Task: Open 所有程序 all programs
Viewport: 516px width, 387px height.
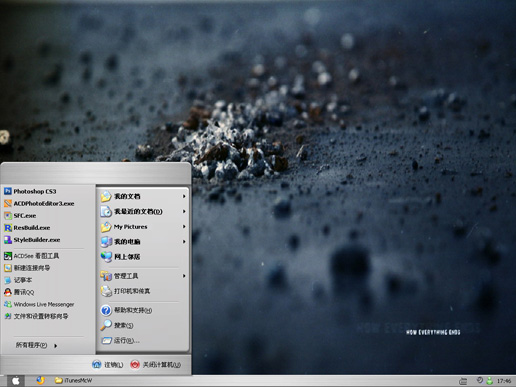Action: click(36, 345)
